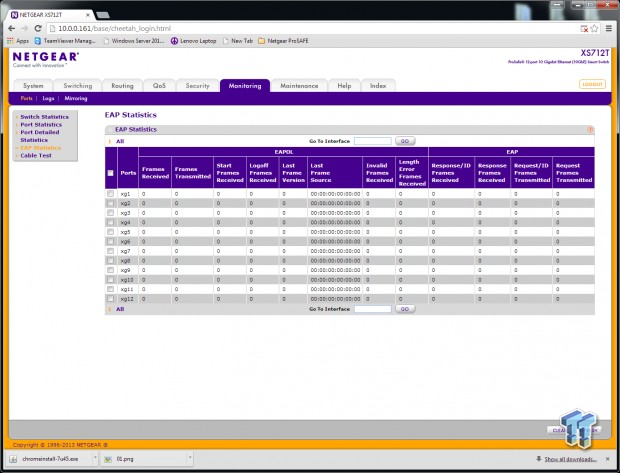Open the Apps bookmarks shortcut
The width and height of the screenshot is (620, 473).
point(18,41)
